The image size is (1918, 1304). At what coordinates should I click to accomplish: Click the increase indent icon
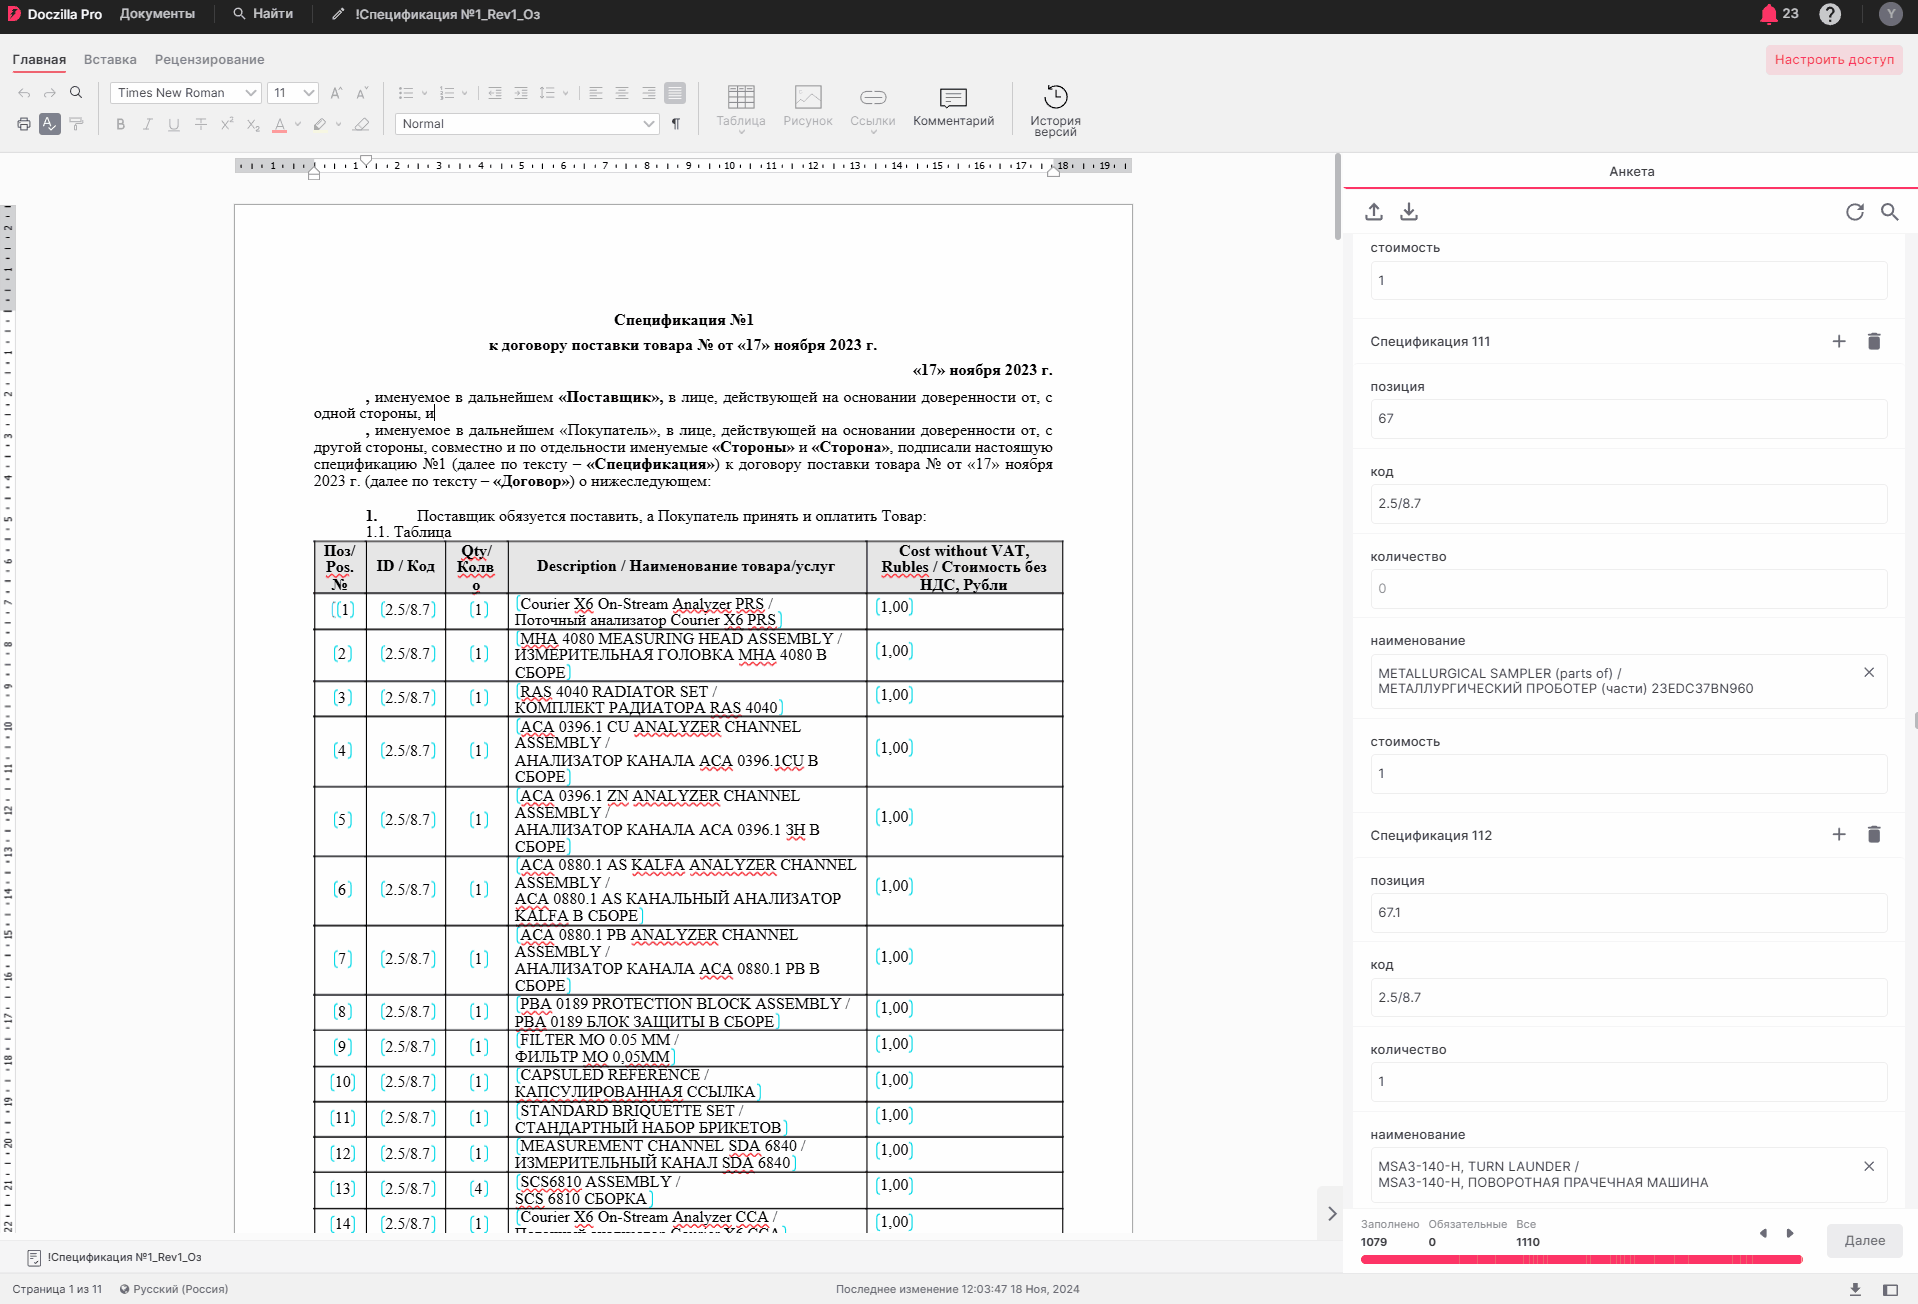coord(521,93)
